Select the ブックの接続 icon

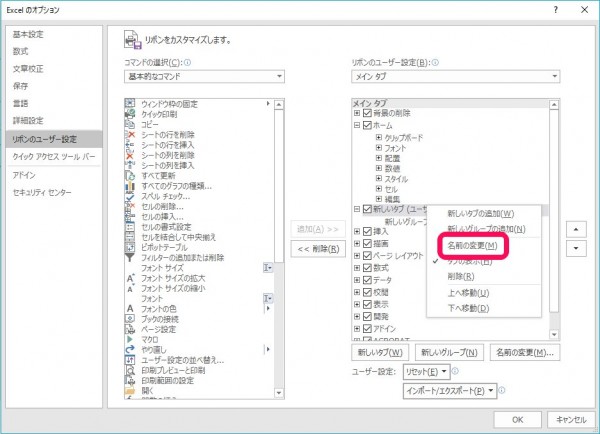(x=130, y=319)
